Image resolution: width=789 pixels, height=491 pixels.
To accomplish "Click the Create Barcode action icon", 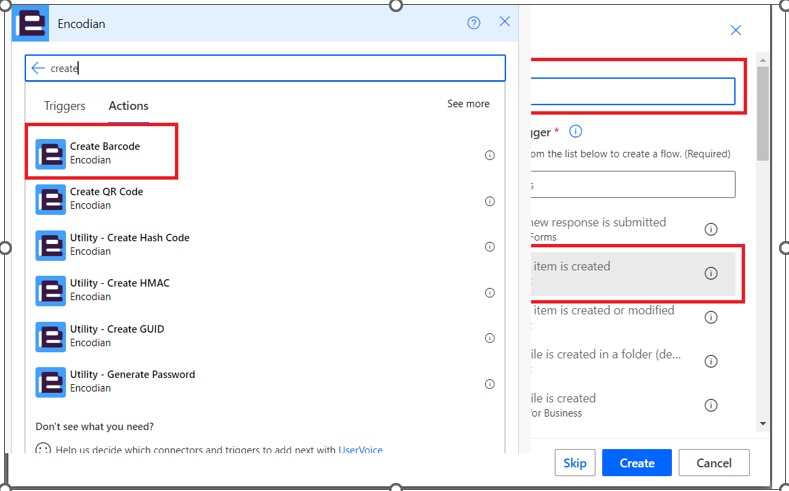I will [x=51, y=153].
